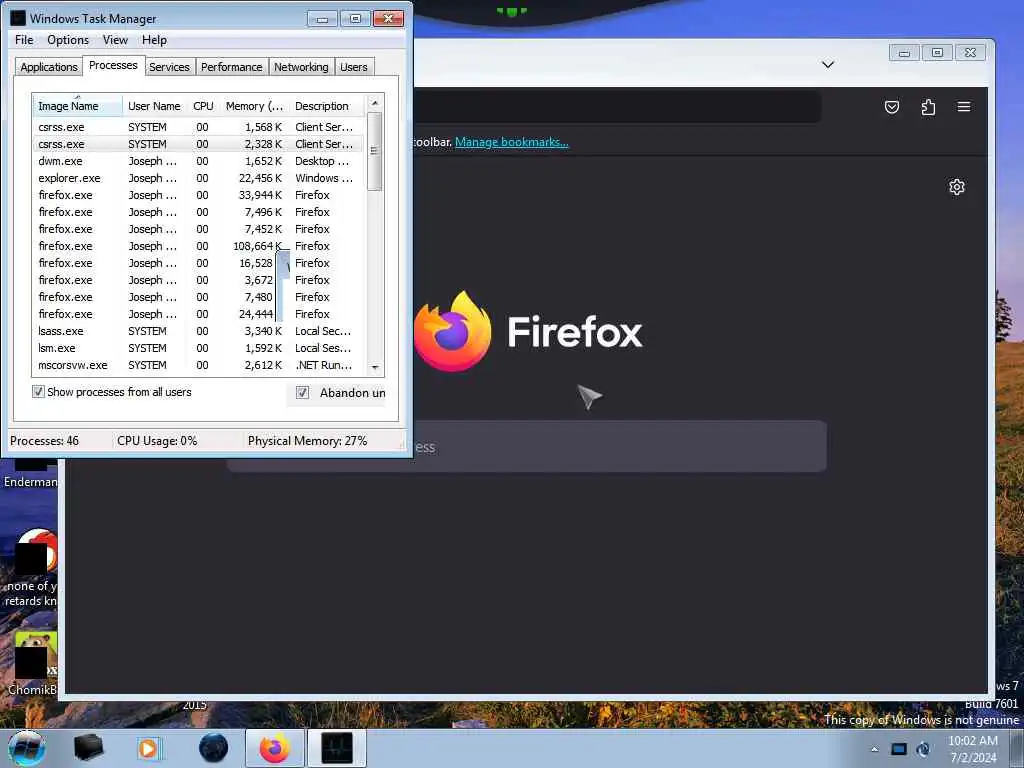
Task: Launch Windows Media Player from taskbar
Action: click(148, 748)
